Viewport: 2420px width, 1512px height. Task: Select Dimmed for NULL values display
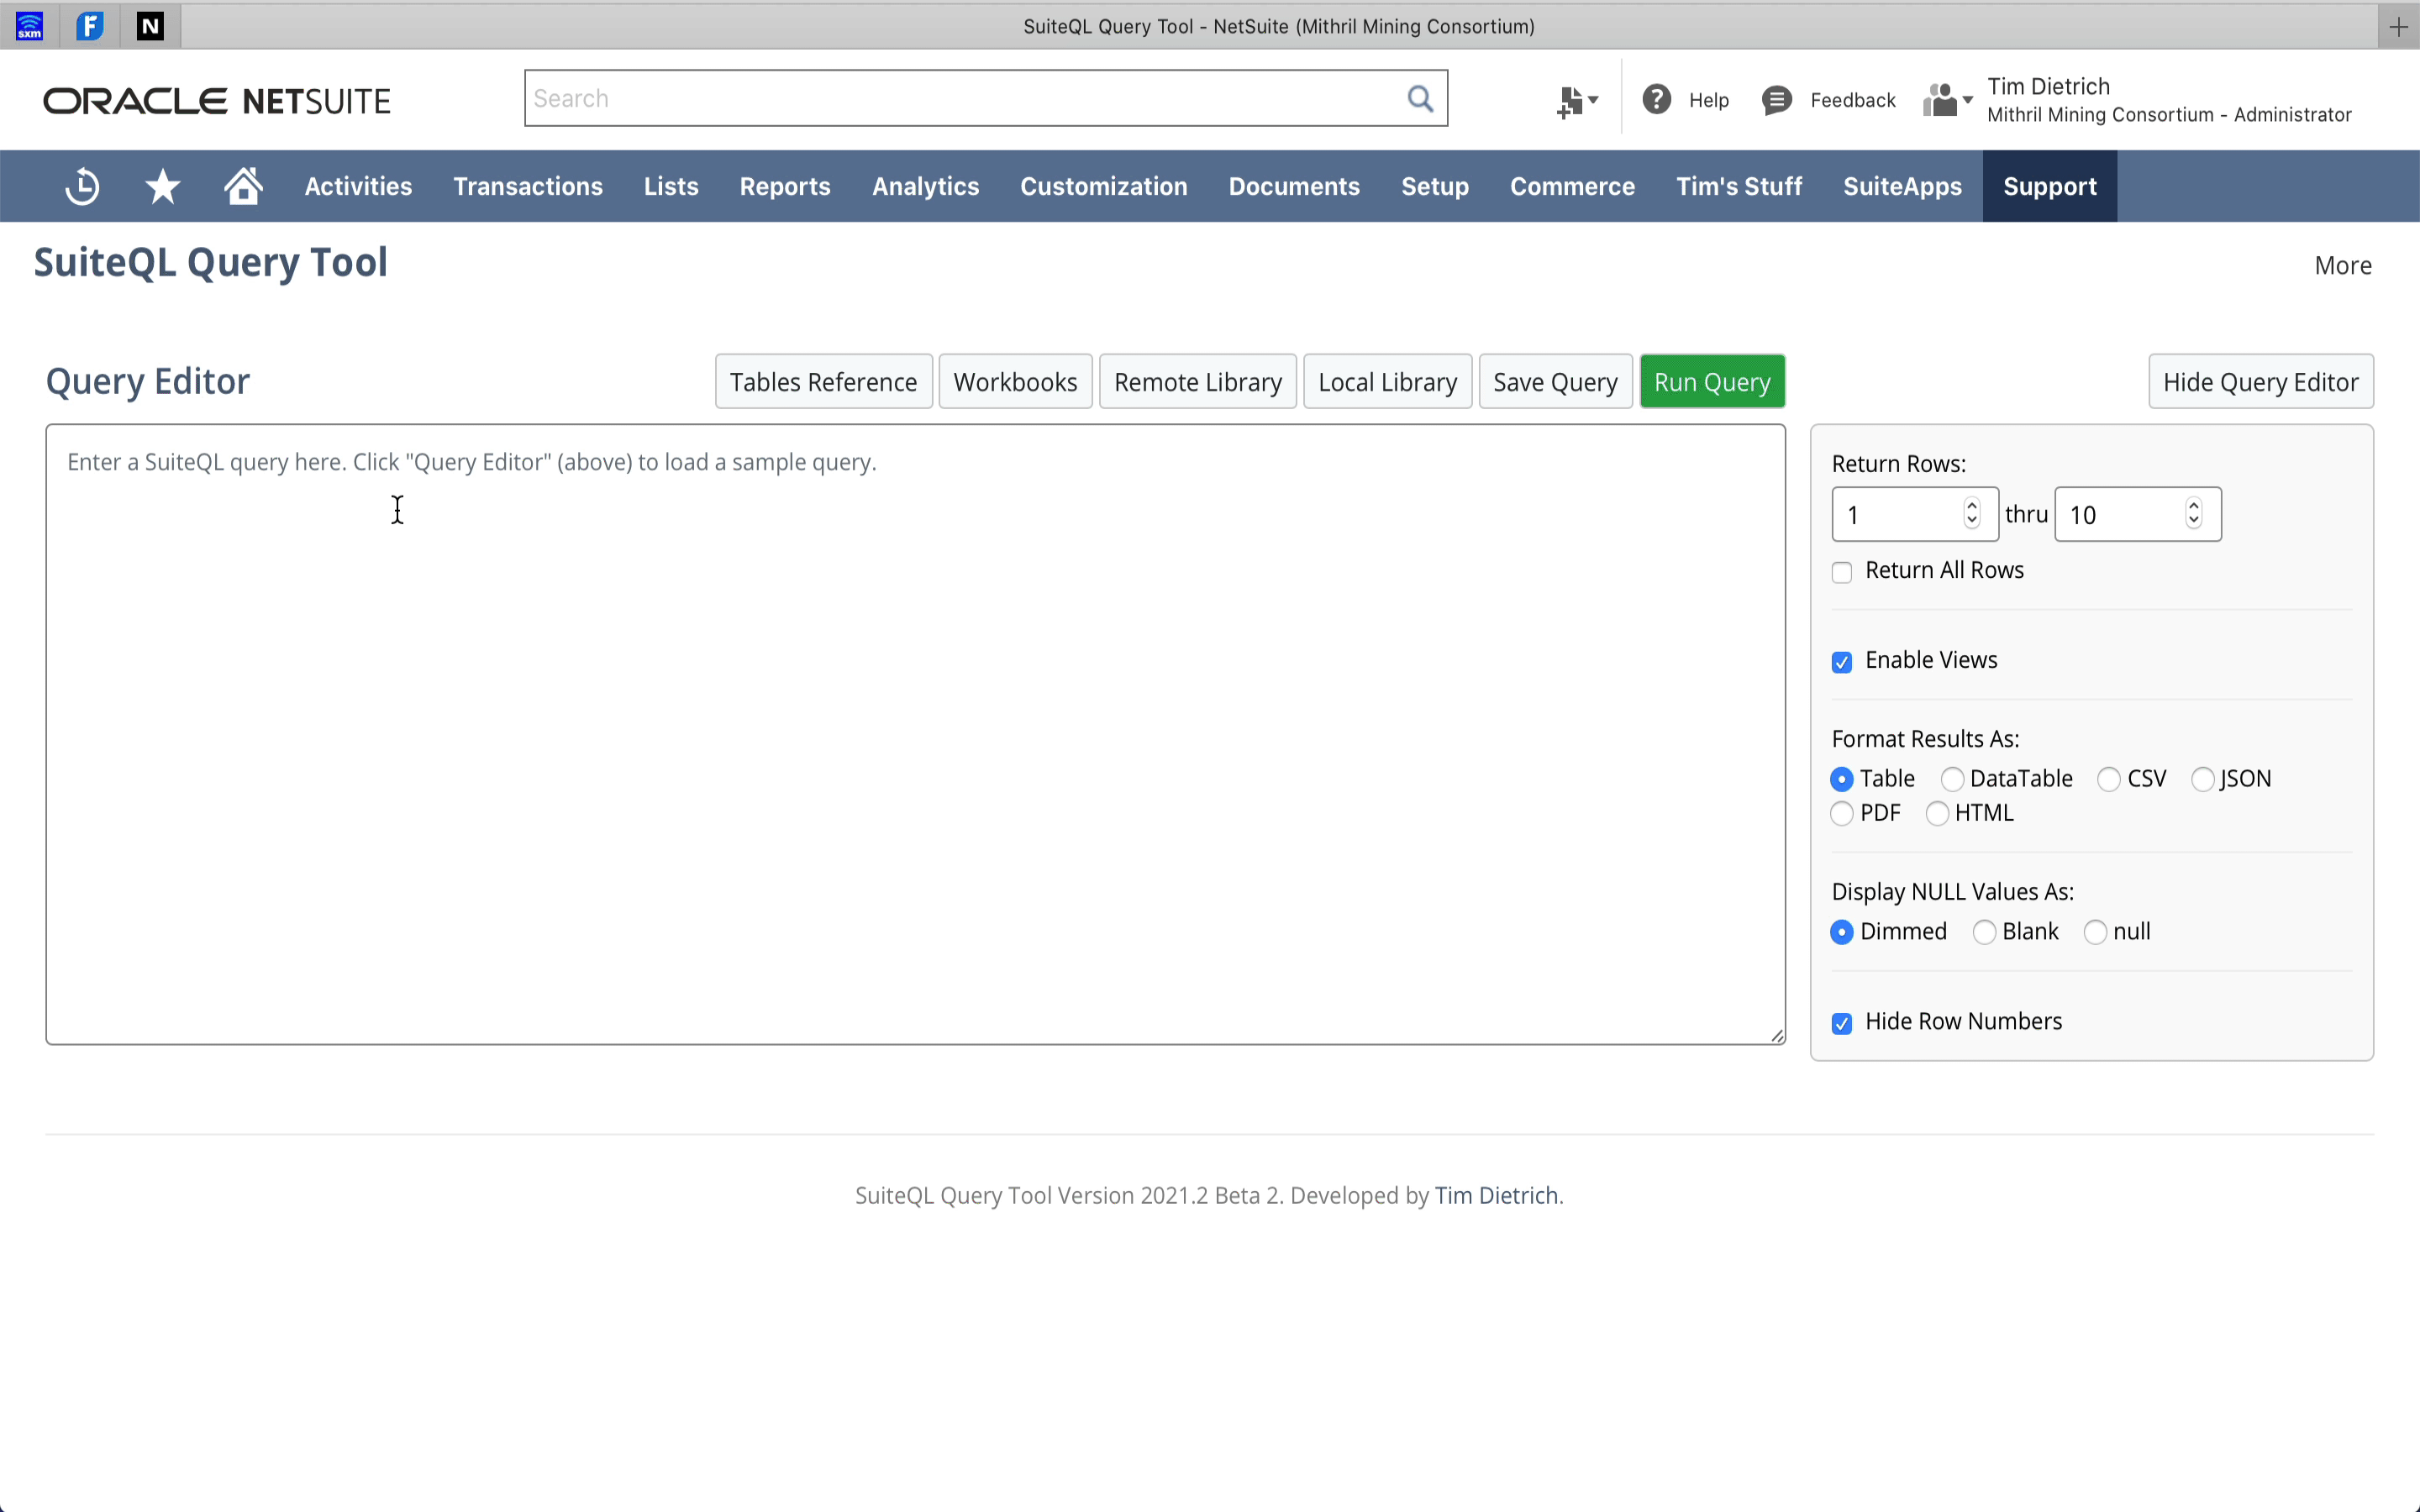[1841, 932]
